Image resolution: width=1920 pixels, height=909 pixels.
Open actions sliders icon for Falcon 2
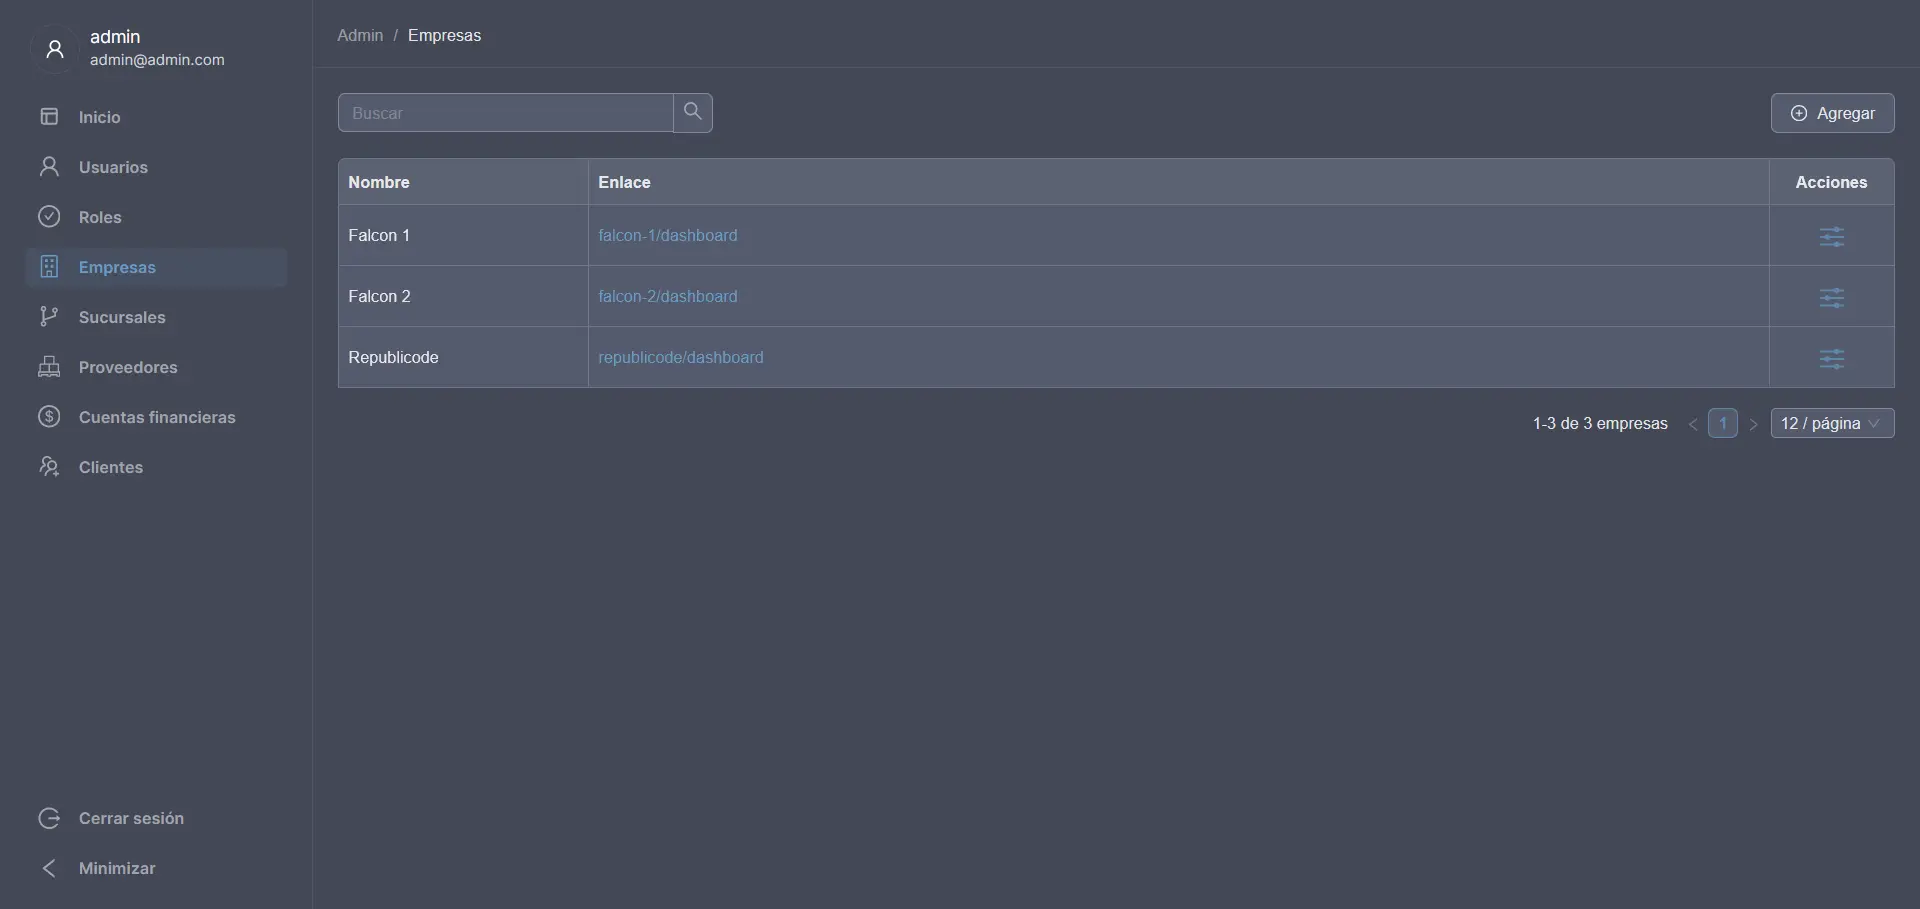pos(1832,298)
